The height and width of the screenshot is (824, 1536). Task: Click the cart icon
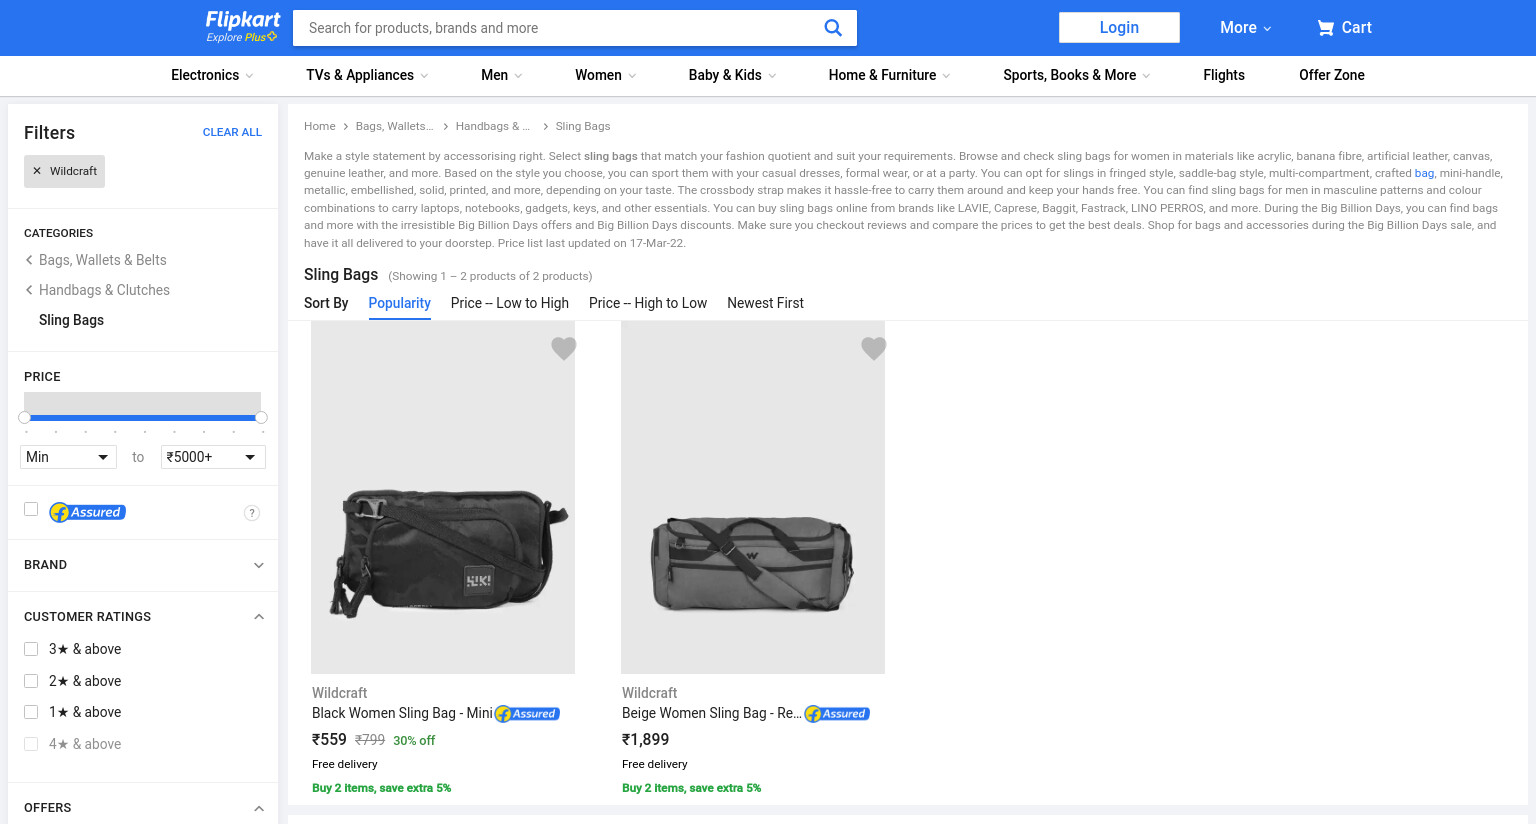pos(1326,28)
